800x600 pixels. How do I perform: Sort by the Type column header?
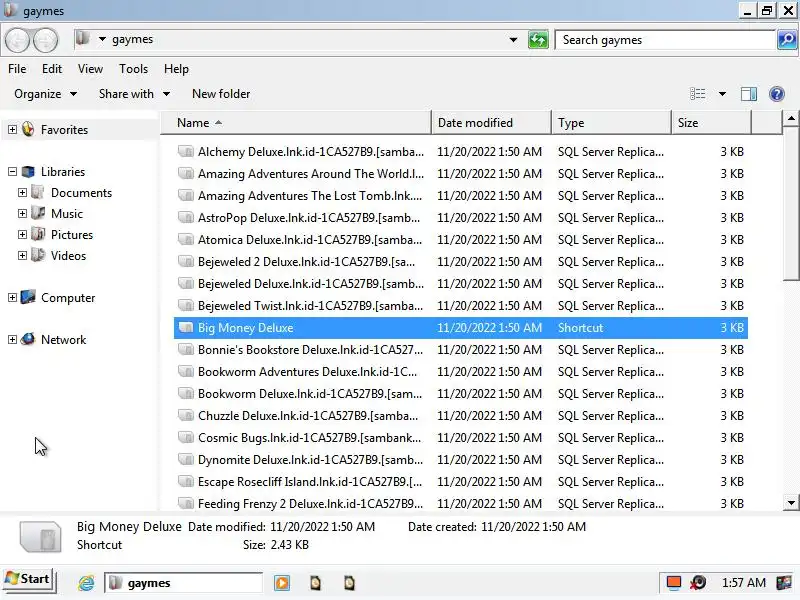pos(612,123)
